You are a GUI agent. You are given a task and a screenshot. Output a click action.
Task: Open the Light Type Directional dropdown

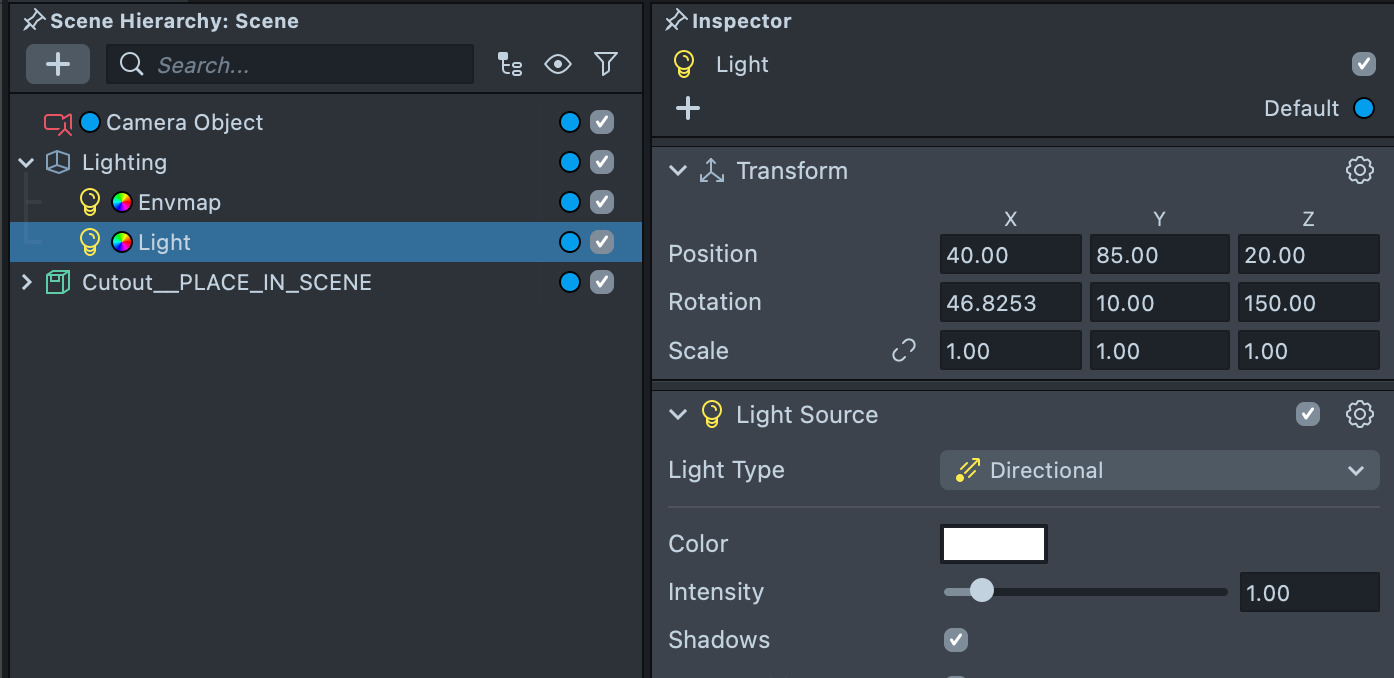tap(1159, 471)
